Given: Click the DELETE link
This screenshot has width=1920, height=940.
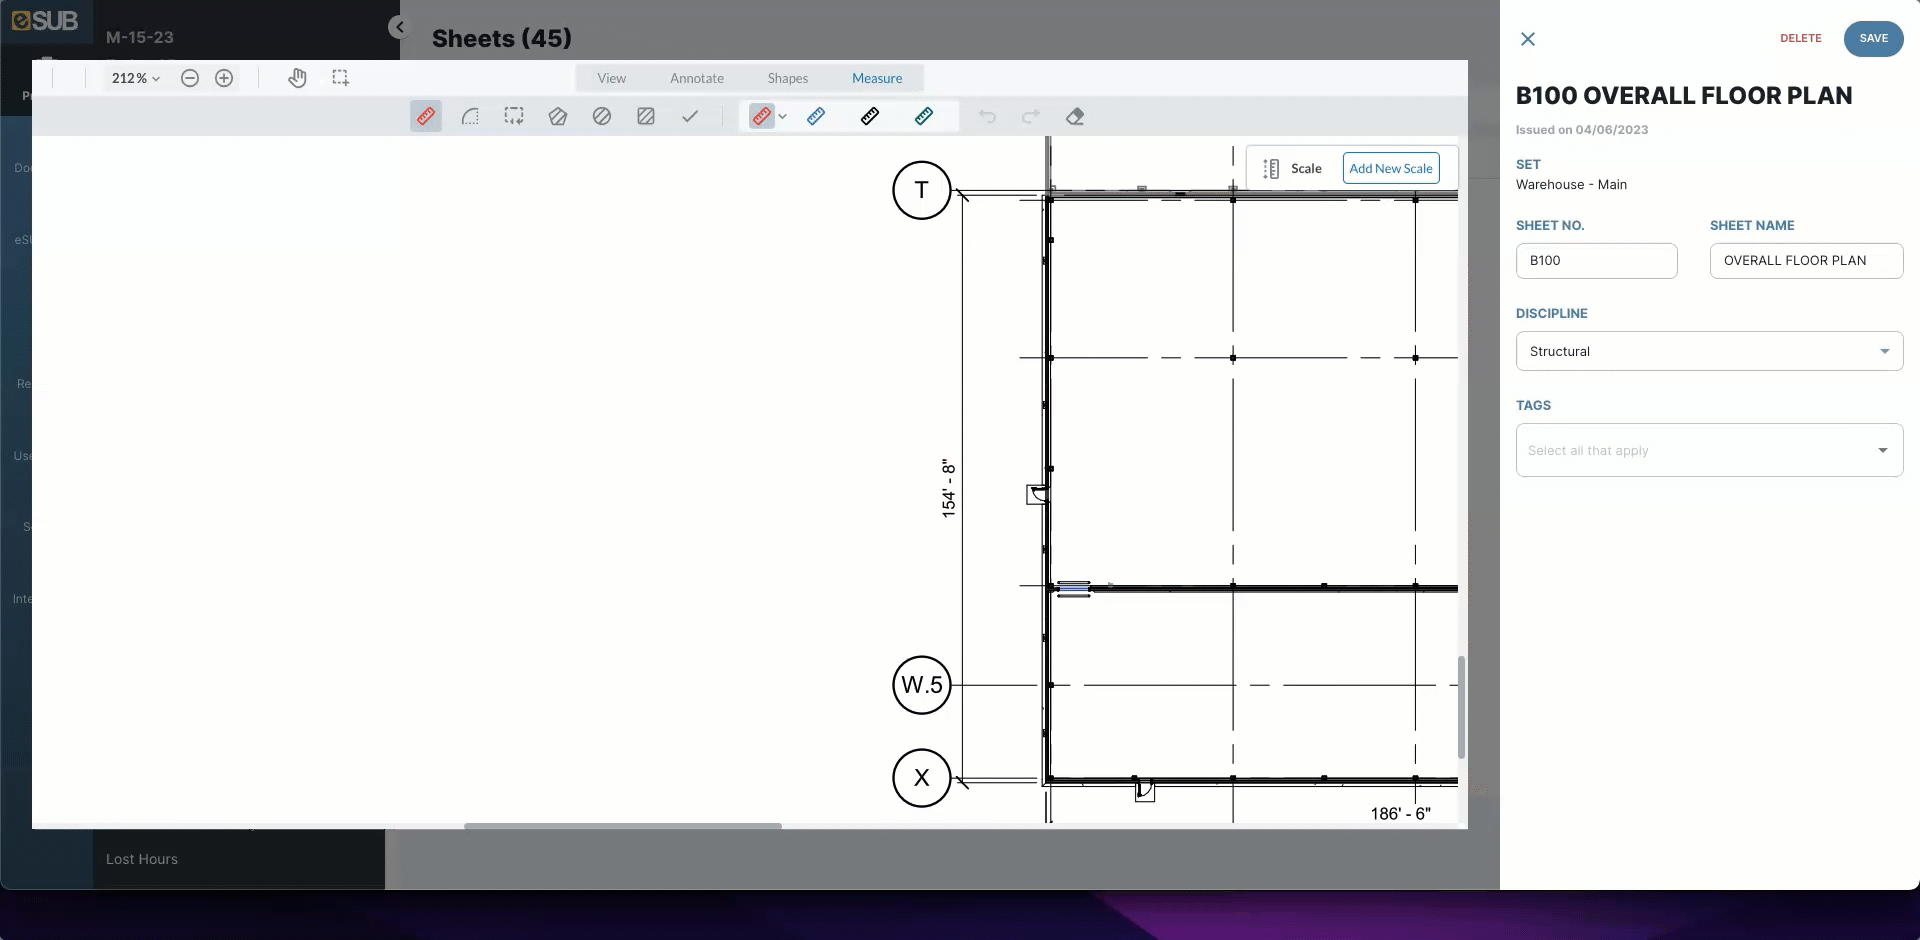Looking at the screenshot, I should (1800, 38).
